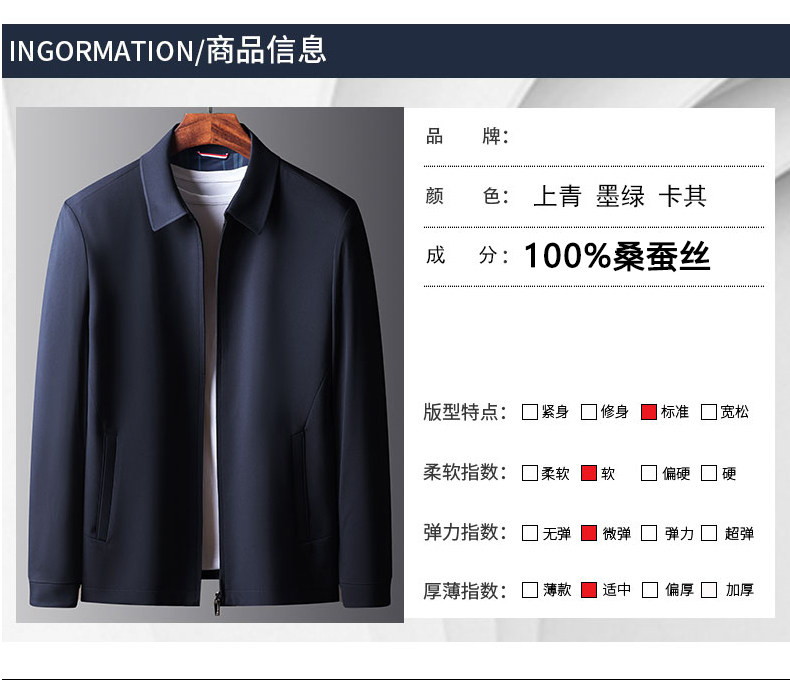This screenshot has width=790, height=680.
Task: Check the 紧身 fit checkbox
Action: pos(530,412)
